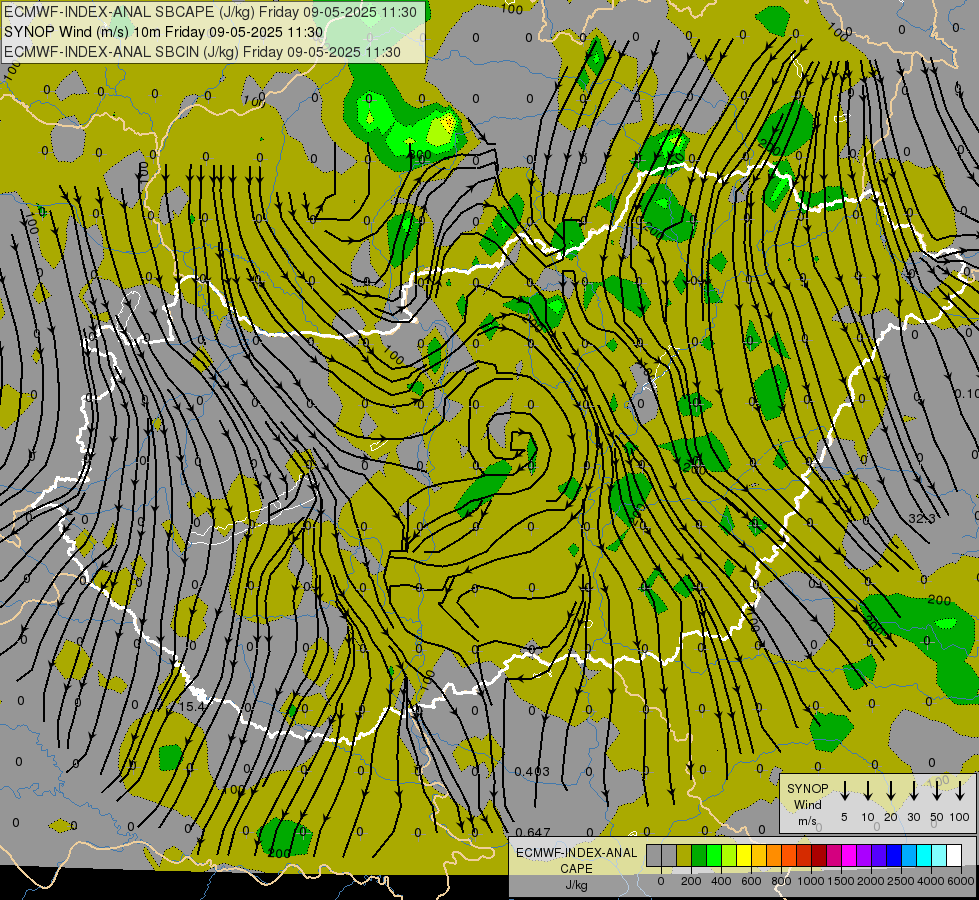The height and width of the screenshot is (900, 979).
Task: Click the '0.647' value on the map
Action: pos(533,832)
